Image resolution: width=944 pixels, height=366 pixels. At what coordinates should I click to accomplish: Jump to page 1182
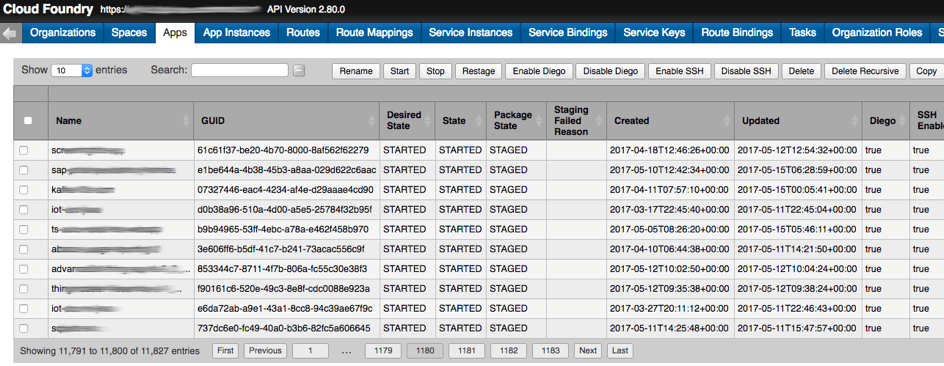(508, 350)
